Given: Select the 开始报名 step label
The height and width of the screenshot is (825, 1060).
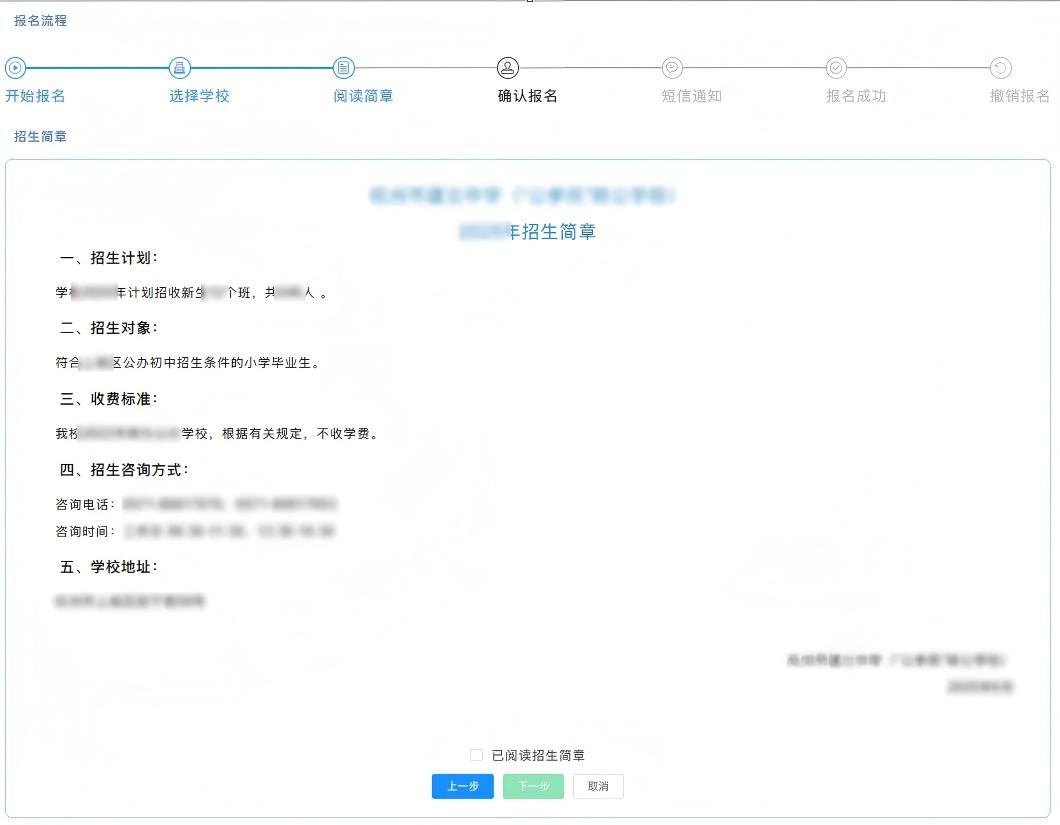Looking at the screenshot, I should [36, 96].
